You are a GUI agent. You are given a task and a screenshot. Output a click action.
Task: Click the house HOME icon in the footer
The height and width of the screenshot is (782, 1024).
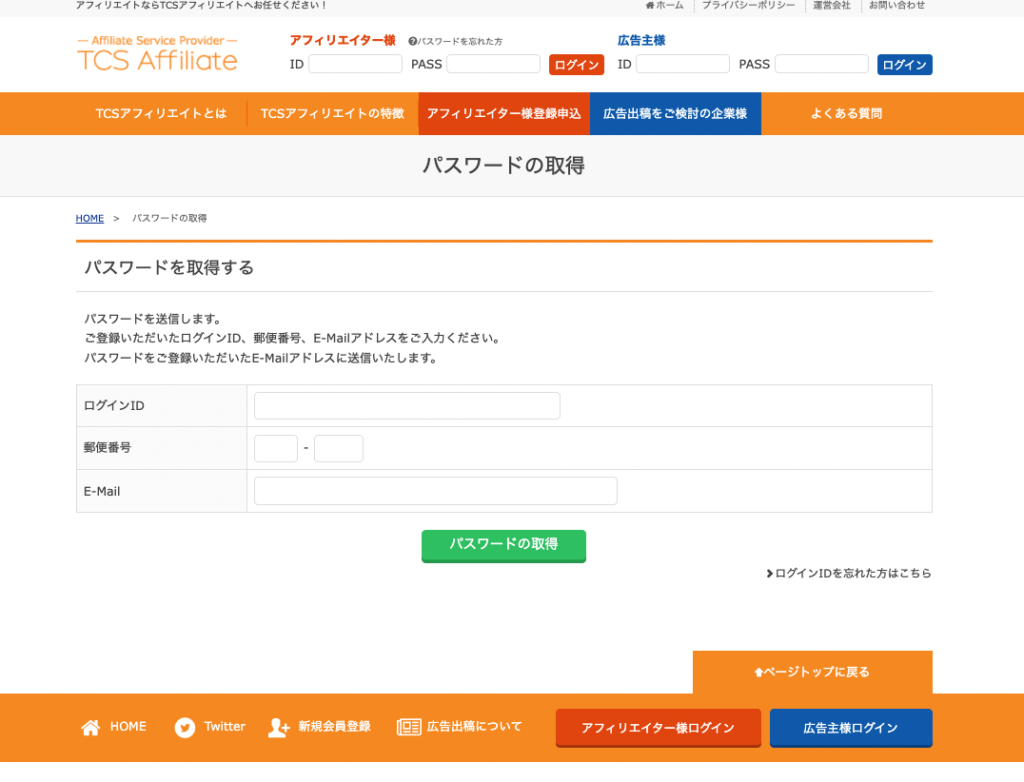[91, 727]
